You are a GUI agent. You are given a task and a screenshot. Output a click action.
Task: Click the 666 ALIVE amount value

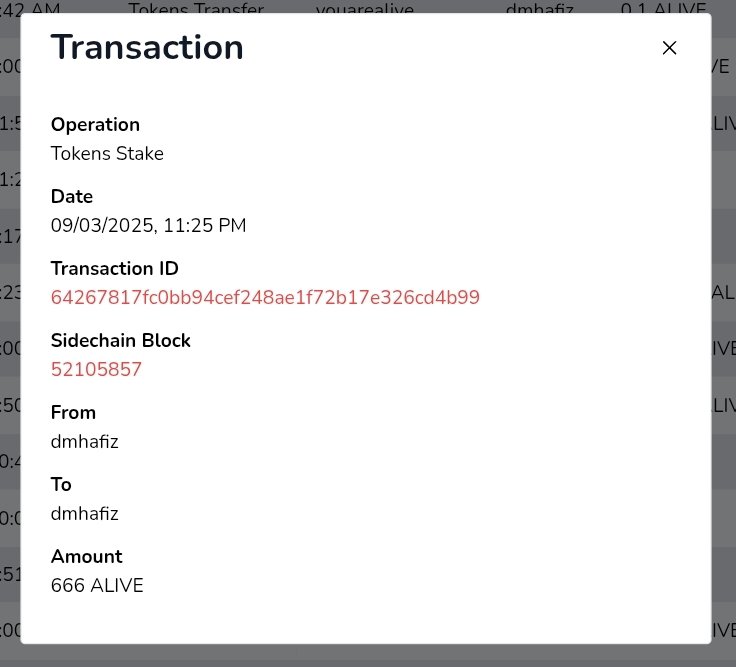[97, 585]
